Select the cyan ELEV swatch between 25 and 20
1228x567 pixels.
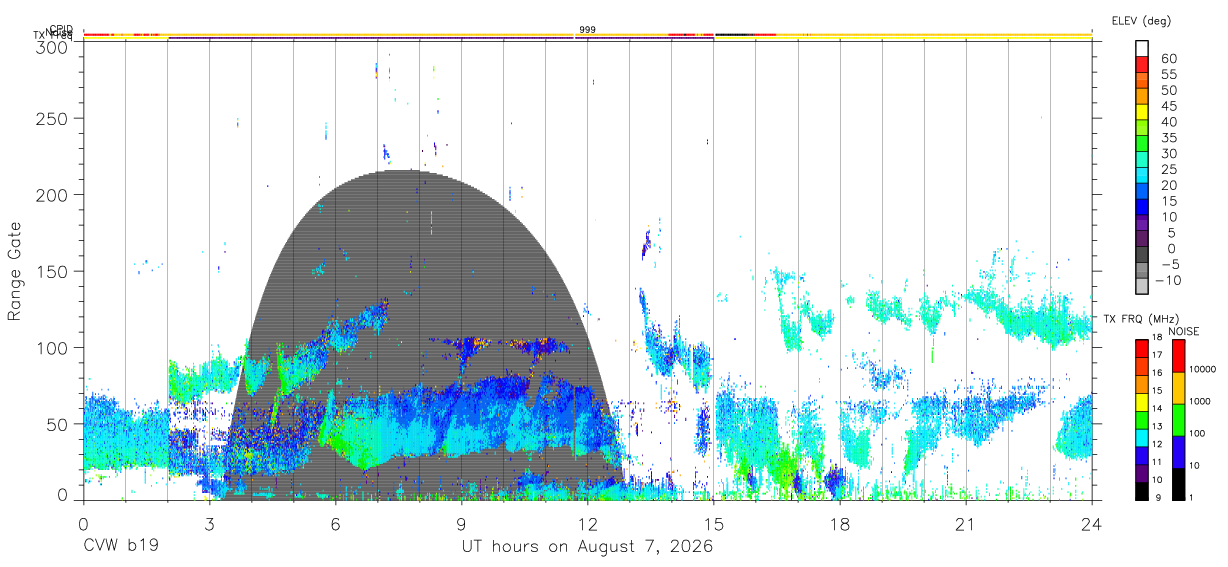pos(1141,175)
